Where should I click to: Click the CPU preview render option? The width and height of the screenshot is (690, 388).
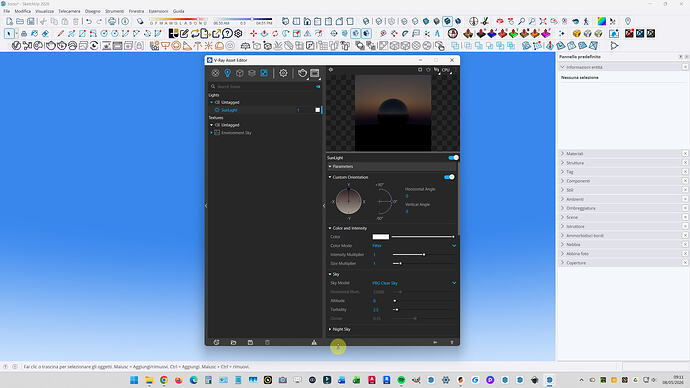point(446,70)
